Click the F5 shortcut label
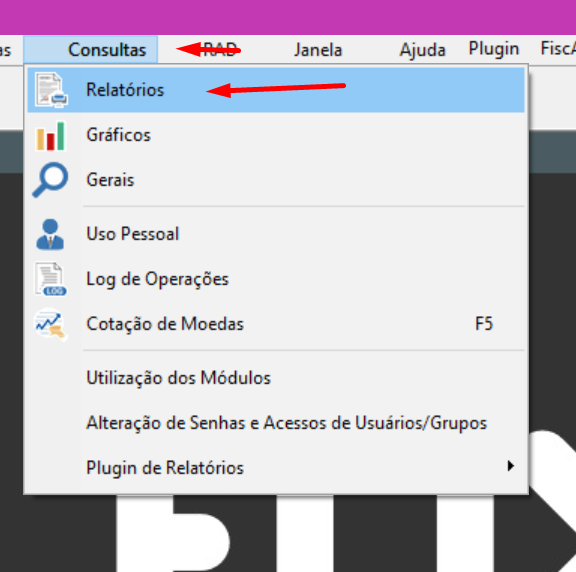Viewport: 576px width, 572px height. [x=484, y=324]
